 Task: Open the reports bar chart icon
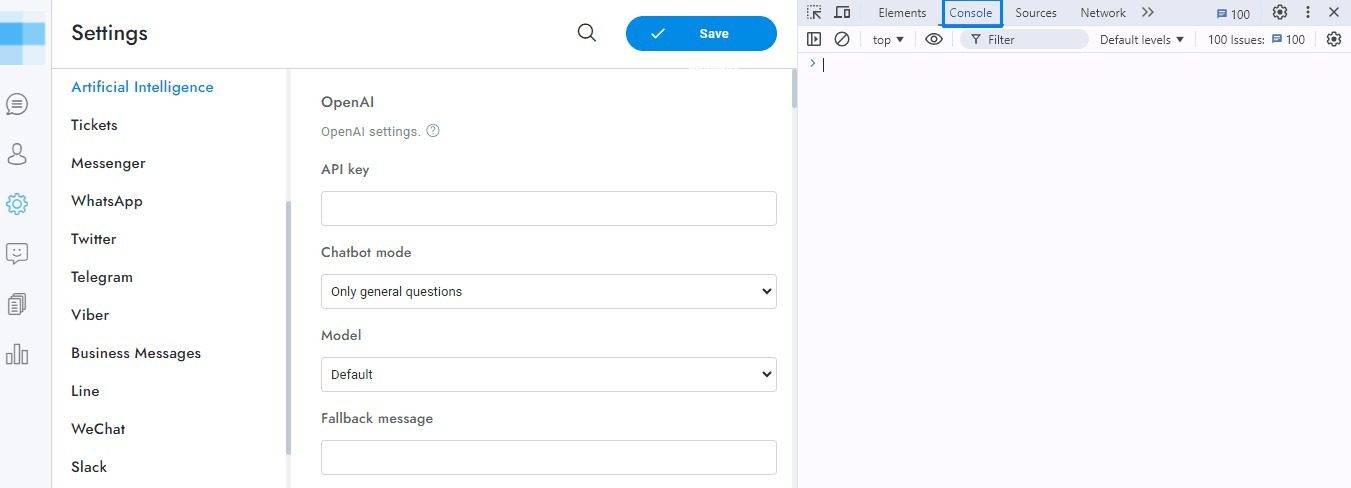pyautogui.click(x=17, y=354)
